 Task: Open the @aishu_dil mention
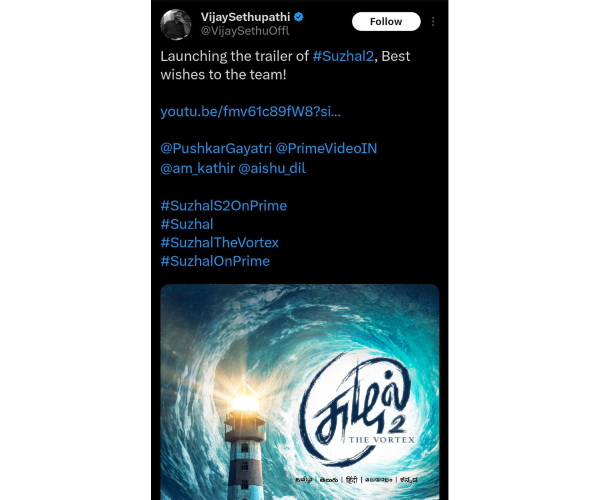[272, 168]
